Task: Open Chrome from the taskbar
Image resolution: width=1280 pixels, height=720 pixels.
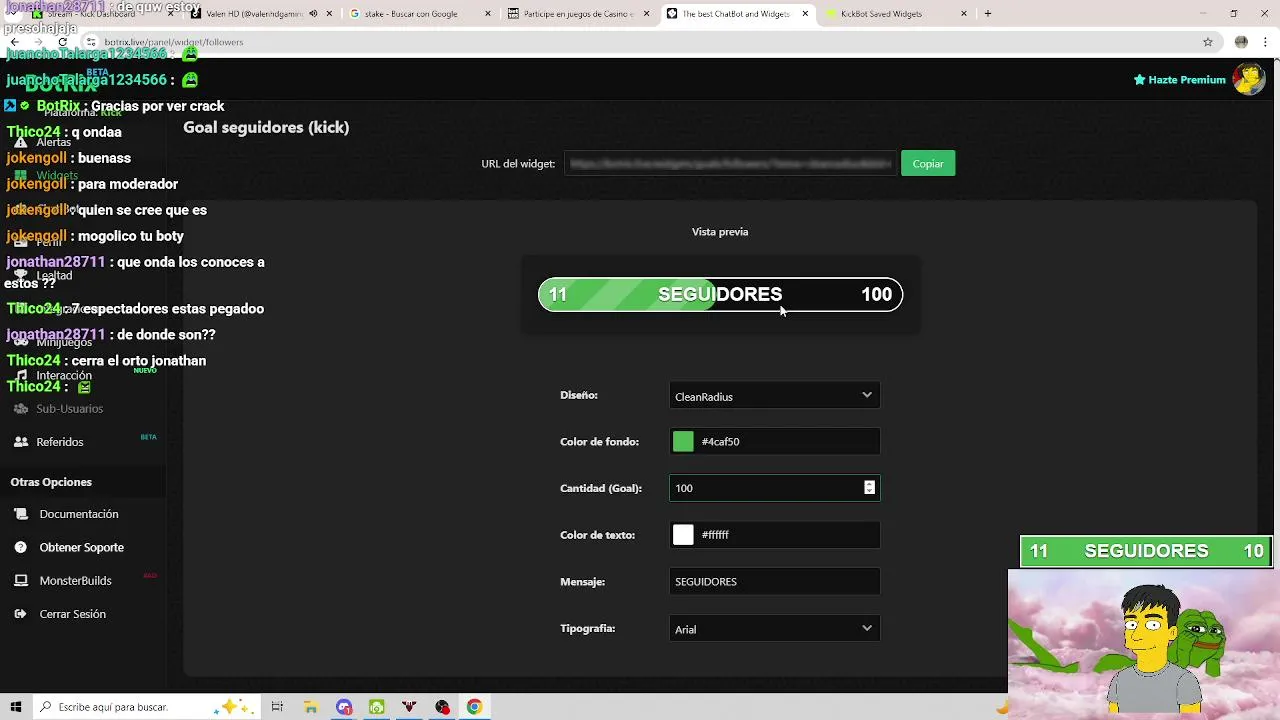Action: tap(474, 707)
